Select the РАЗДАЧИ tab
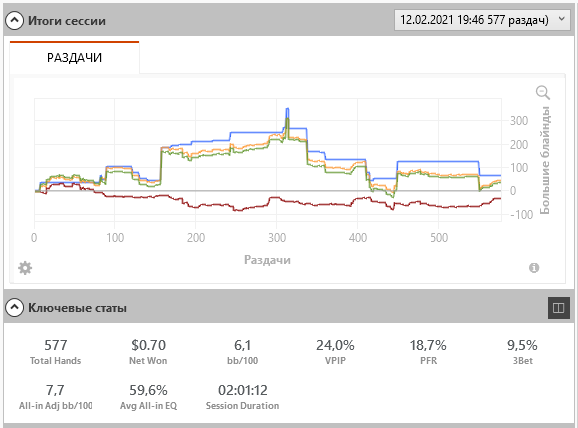 74,58
